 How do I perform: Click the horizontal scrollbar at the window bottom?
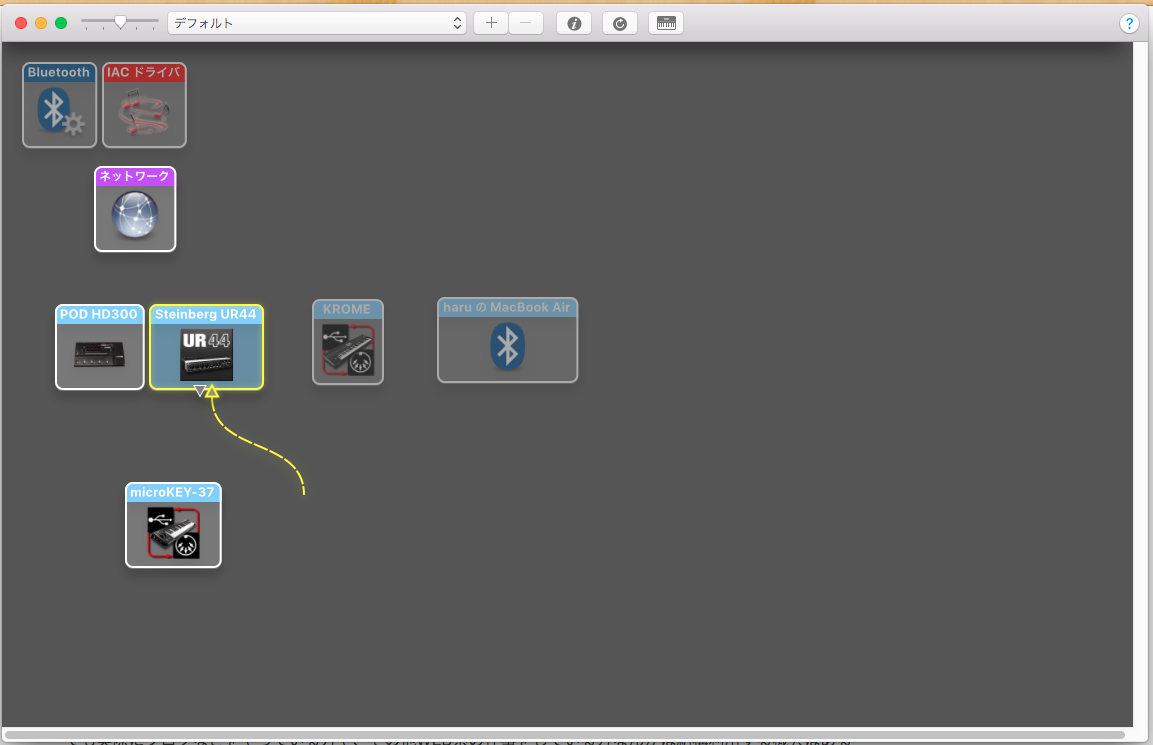(565, 735)
